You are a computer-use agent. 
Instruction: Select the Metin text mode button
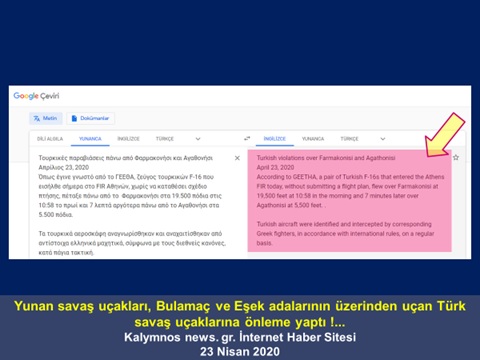[46, 118]
